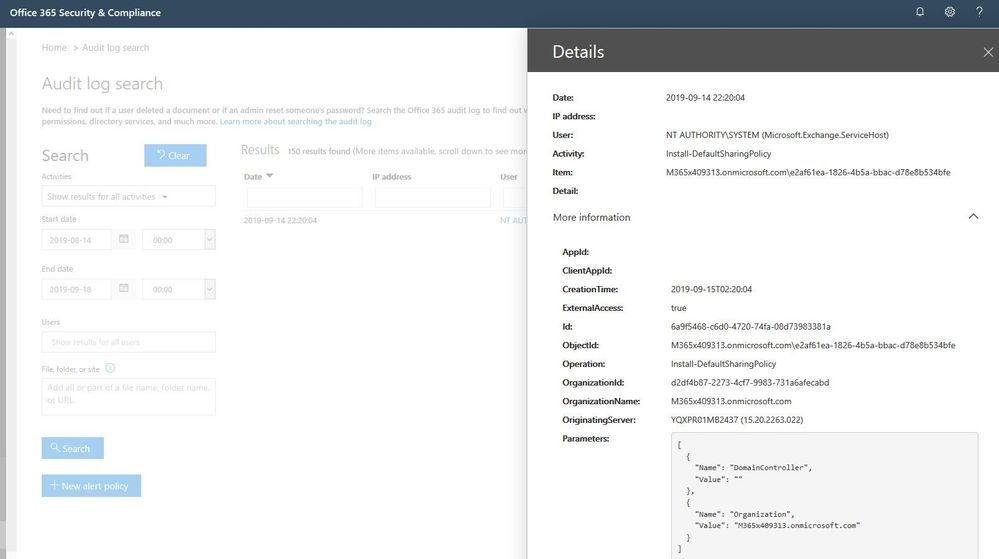This screenshot has width=999, height=559.
Task: Click the OrganizationName value M365x409313.onmicrosoft.com
Action: click(x=731, y=401)
